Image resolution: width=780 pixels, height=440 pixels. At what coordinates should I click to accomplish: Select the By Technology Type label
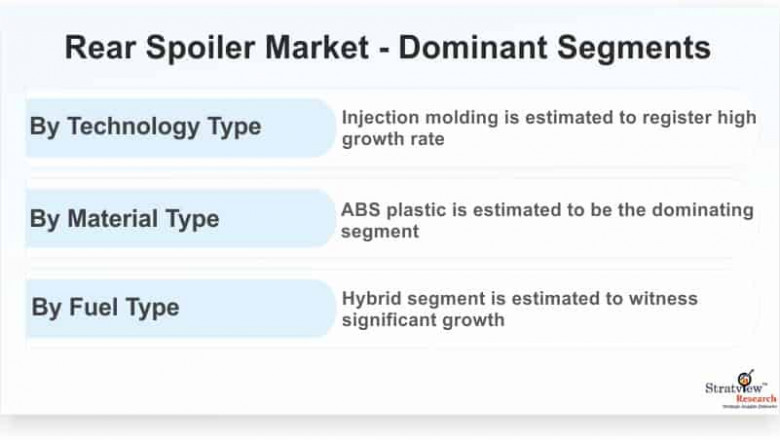pos(145,127)
